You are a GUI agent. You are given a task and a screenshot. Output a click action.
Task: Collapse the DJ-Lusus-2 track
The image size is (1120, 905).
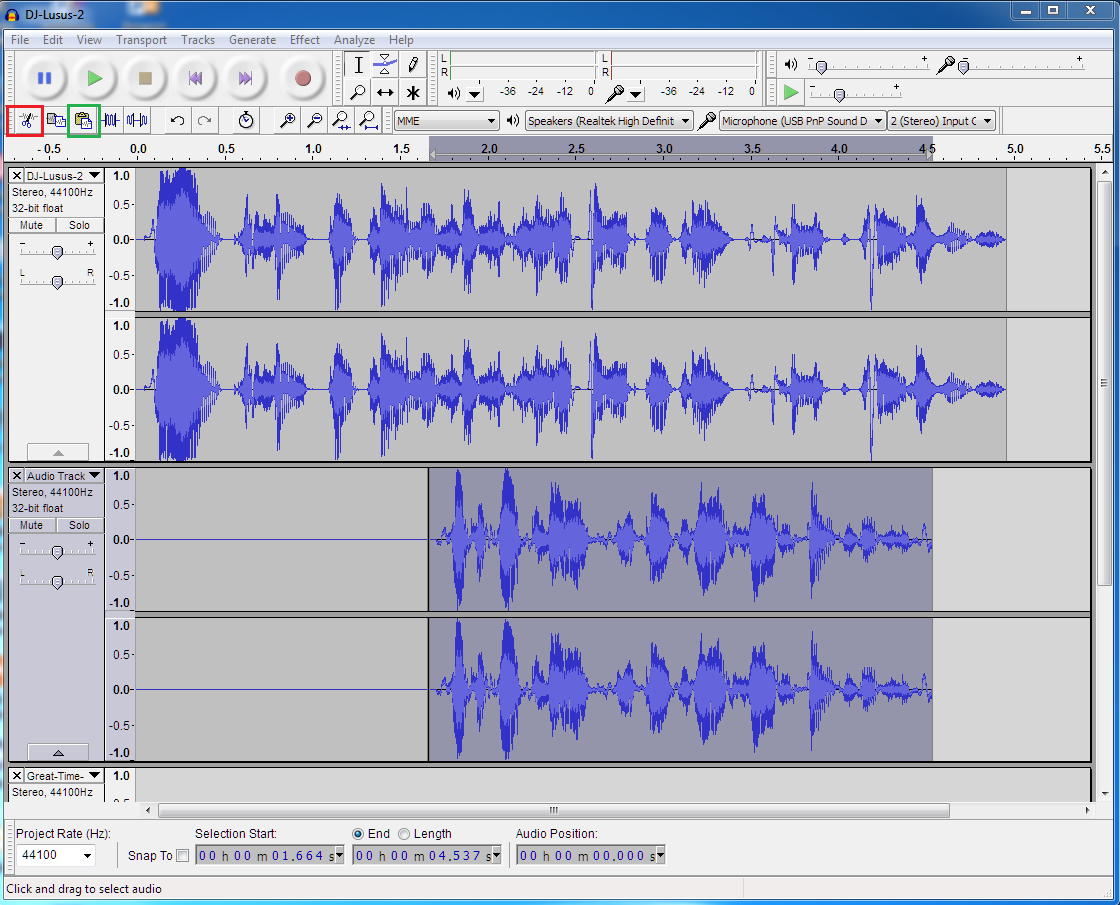57,451
